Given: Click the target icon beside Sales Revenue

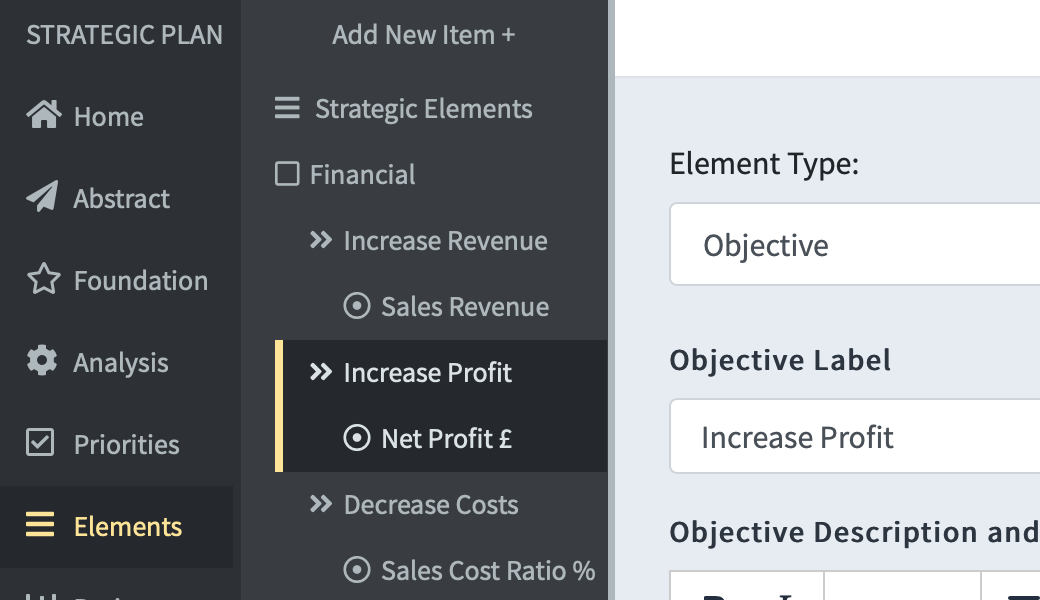Looking at the screenshot, I should [357, 306].
